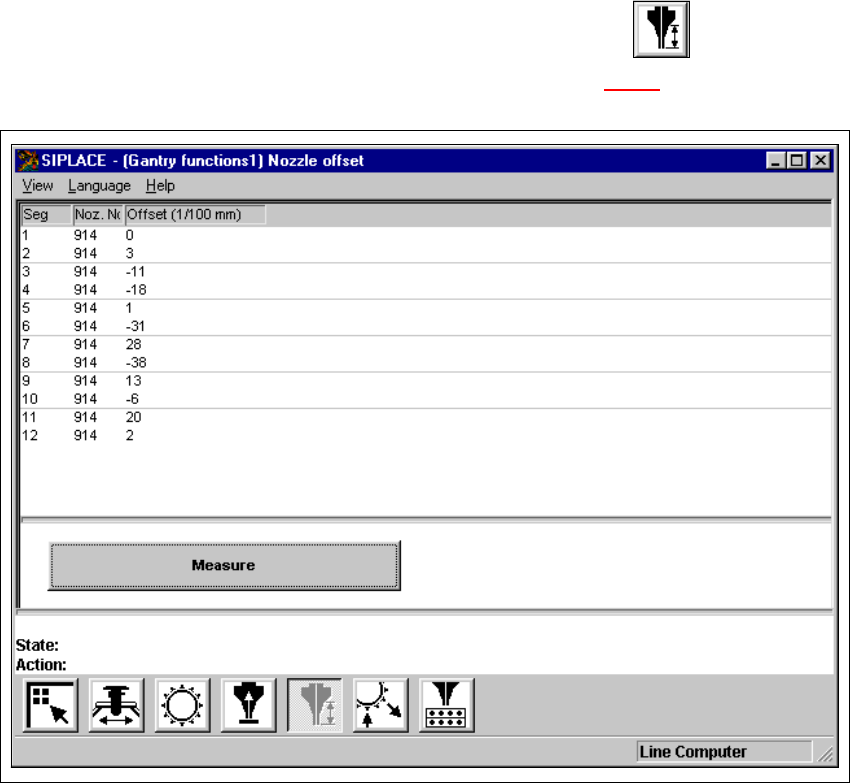This screenshot has width=850, height=783.
Task: Click the window resize grip in status bar
Action: tap(826, 753)
